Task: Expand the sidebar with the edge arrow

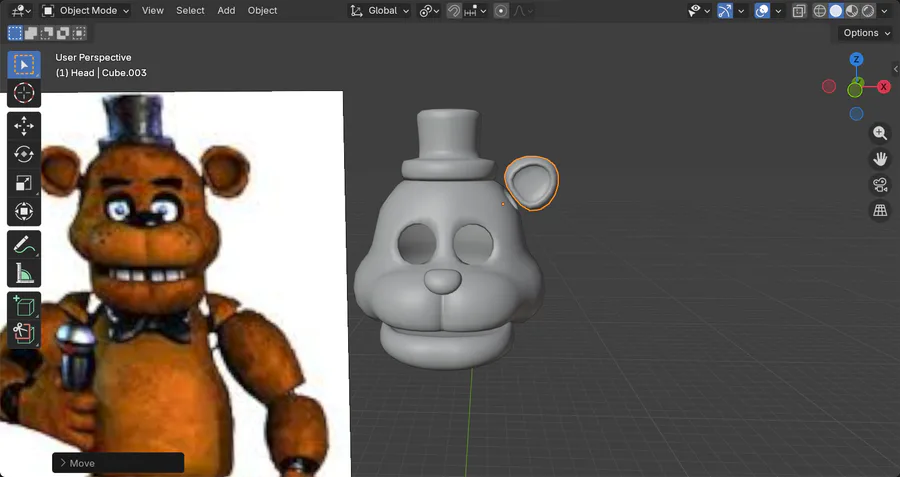Action: [x=895, y=69]
